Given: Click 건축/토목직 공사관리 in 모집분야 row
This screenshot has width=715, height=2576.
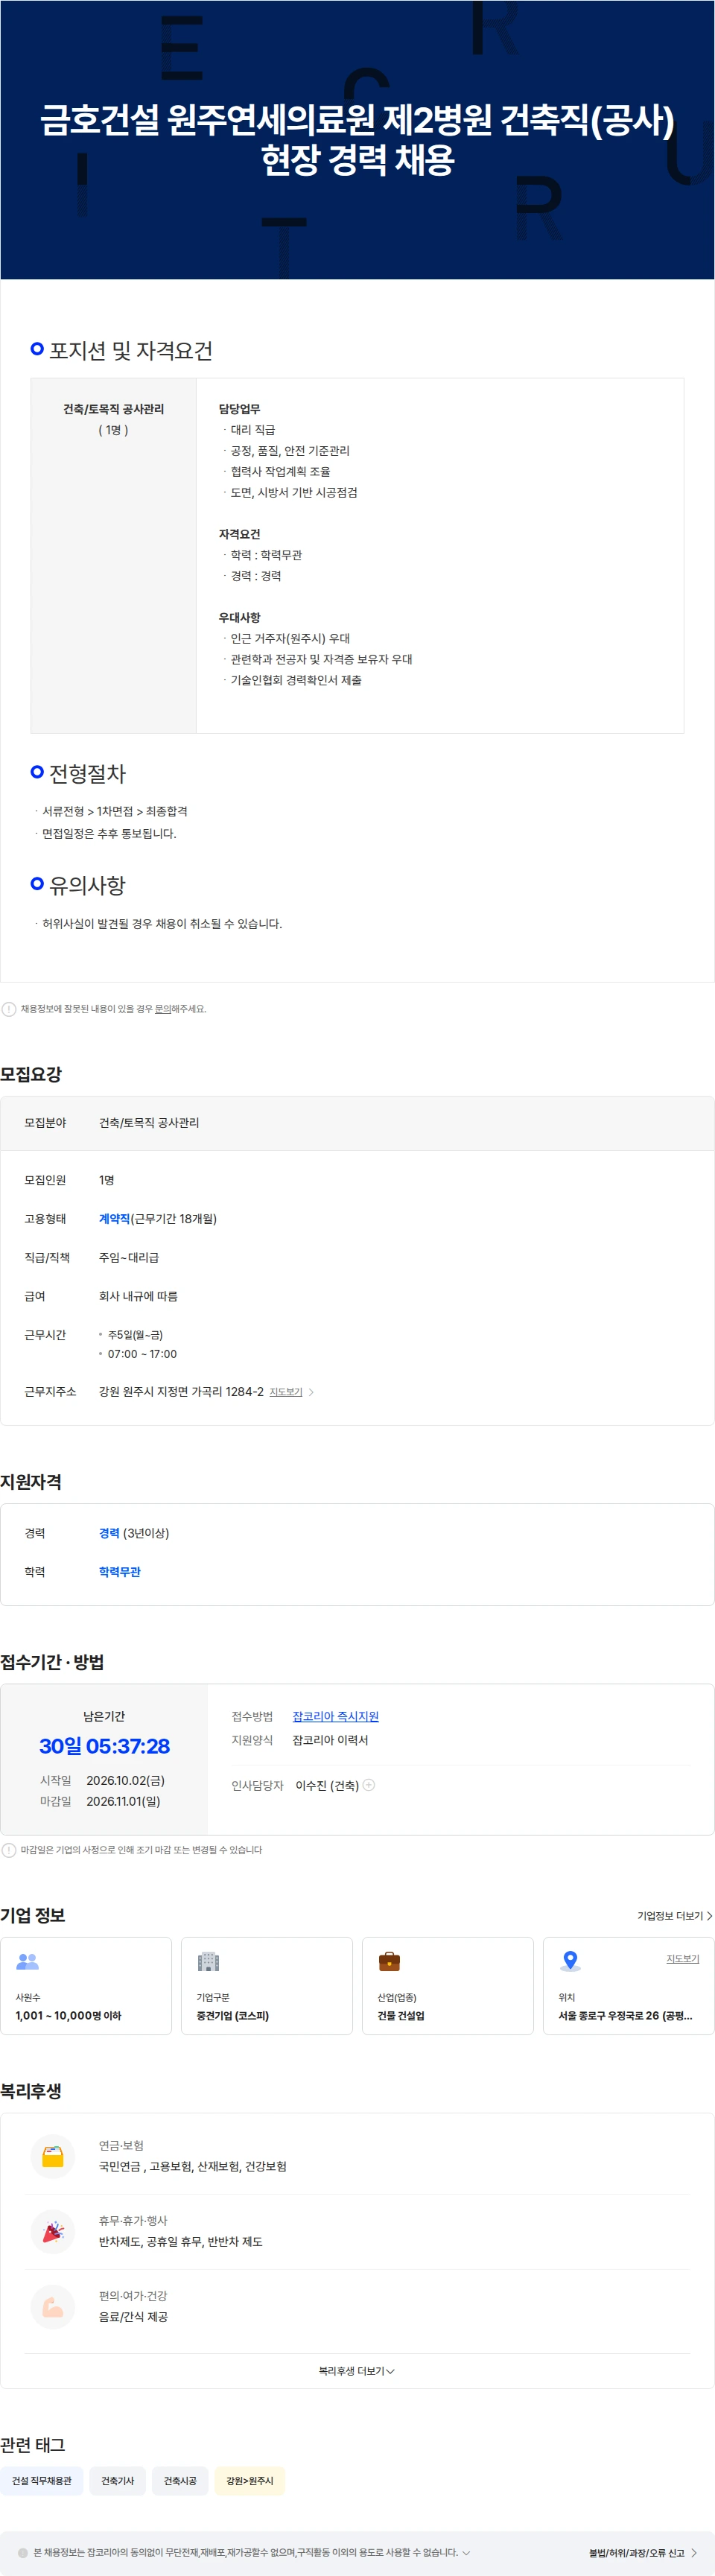Looking at the screenshot, I should point(149,1122).
